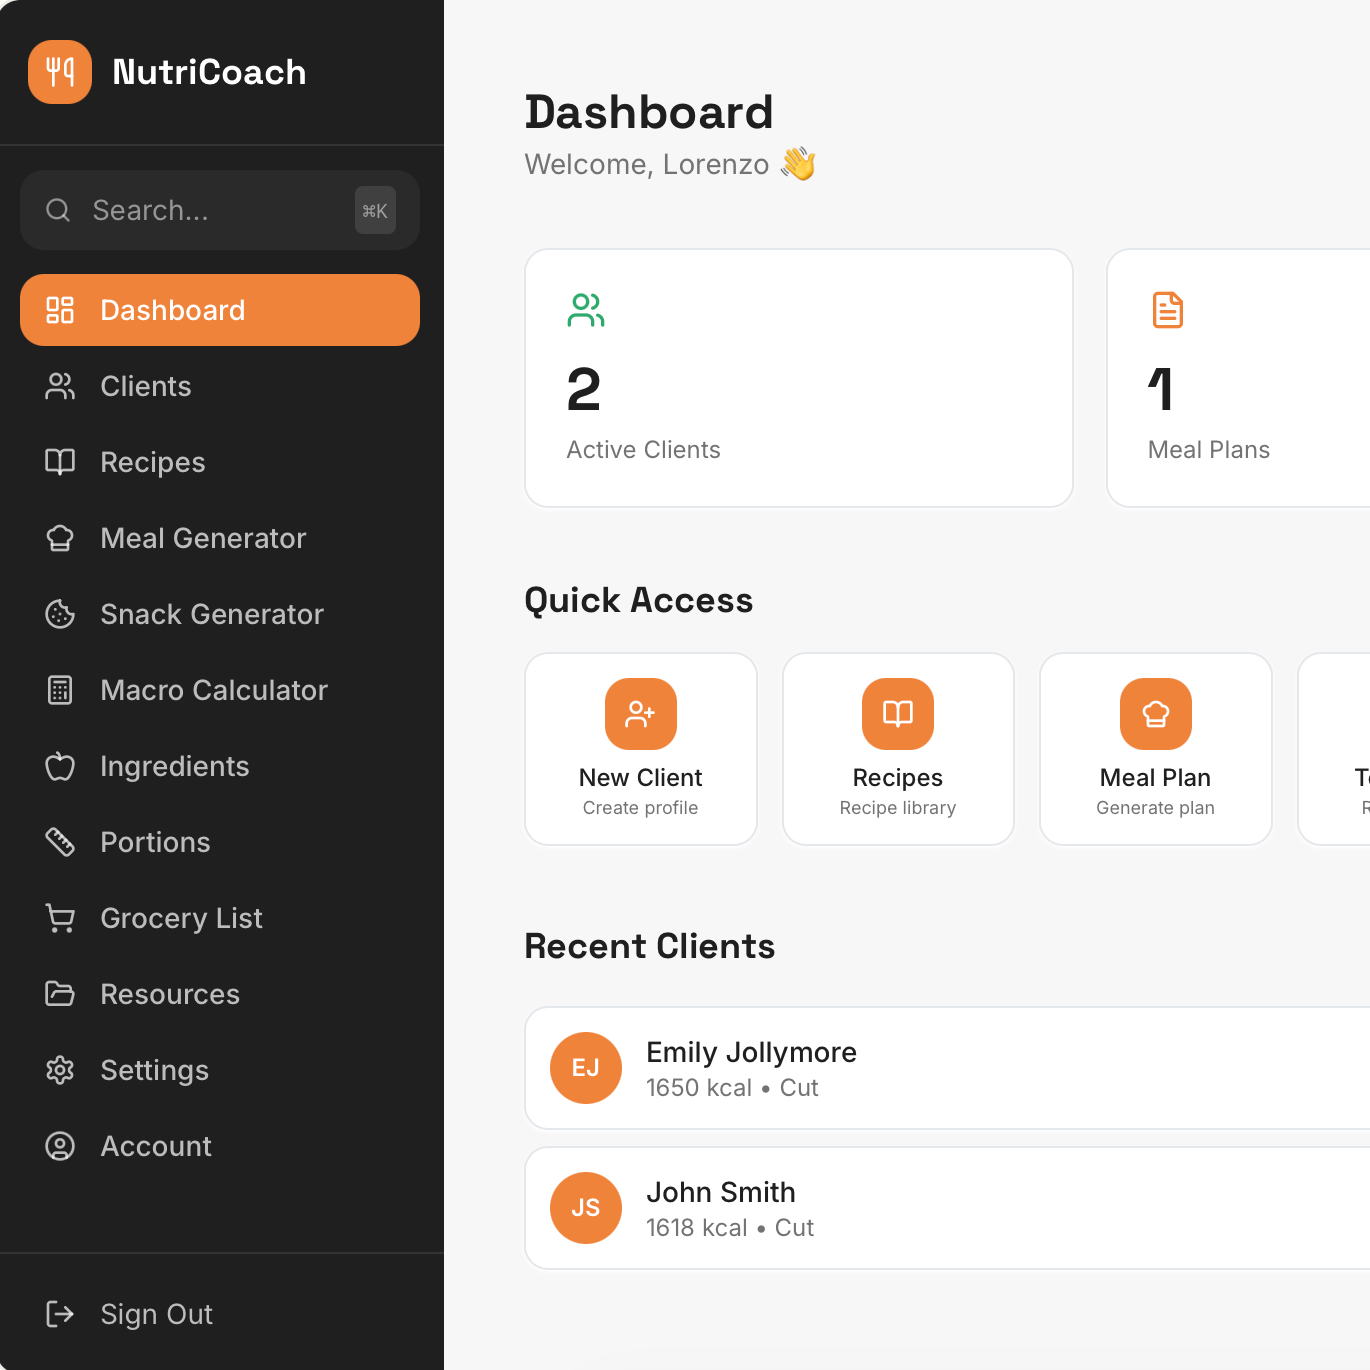
Task: Select the Snack Generator cookie icon
Action: pos(60,614)
